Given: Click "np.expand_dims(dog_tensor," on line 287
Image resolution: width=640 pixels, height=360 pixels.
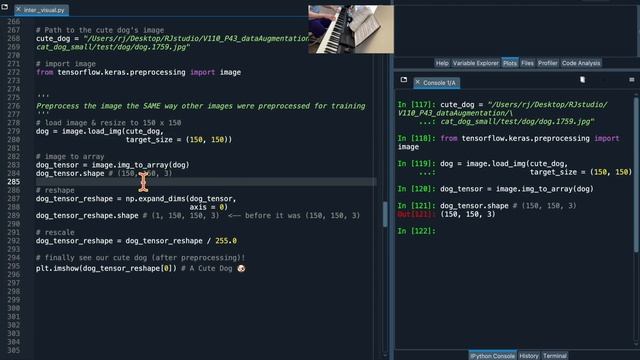Looking at the screenshot, I should [181, 199].
